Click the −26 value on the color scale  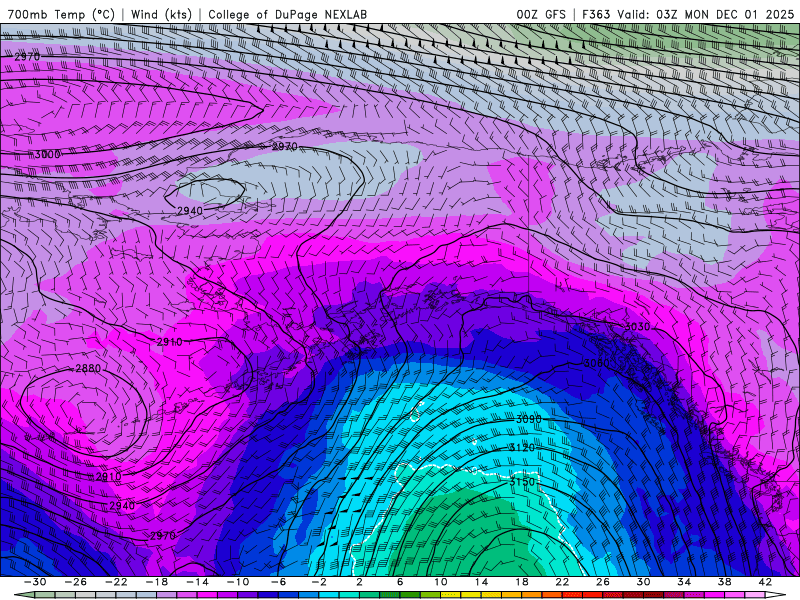click(x=76, y=582)
